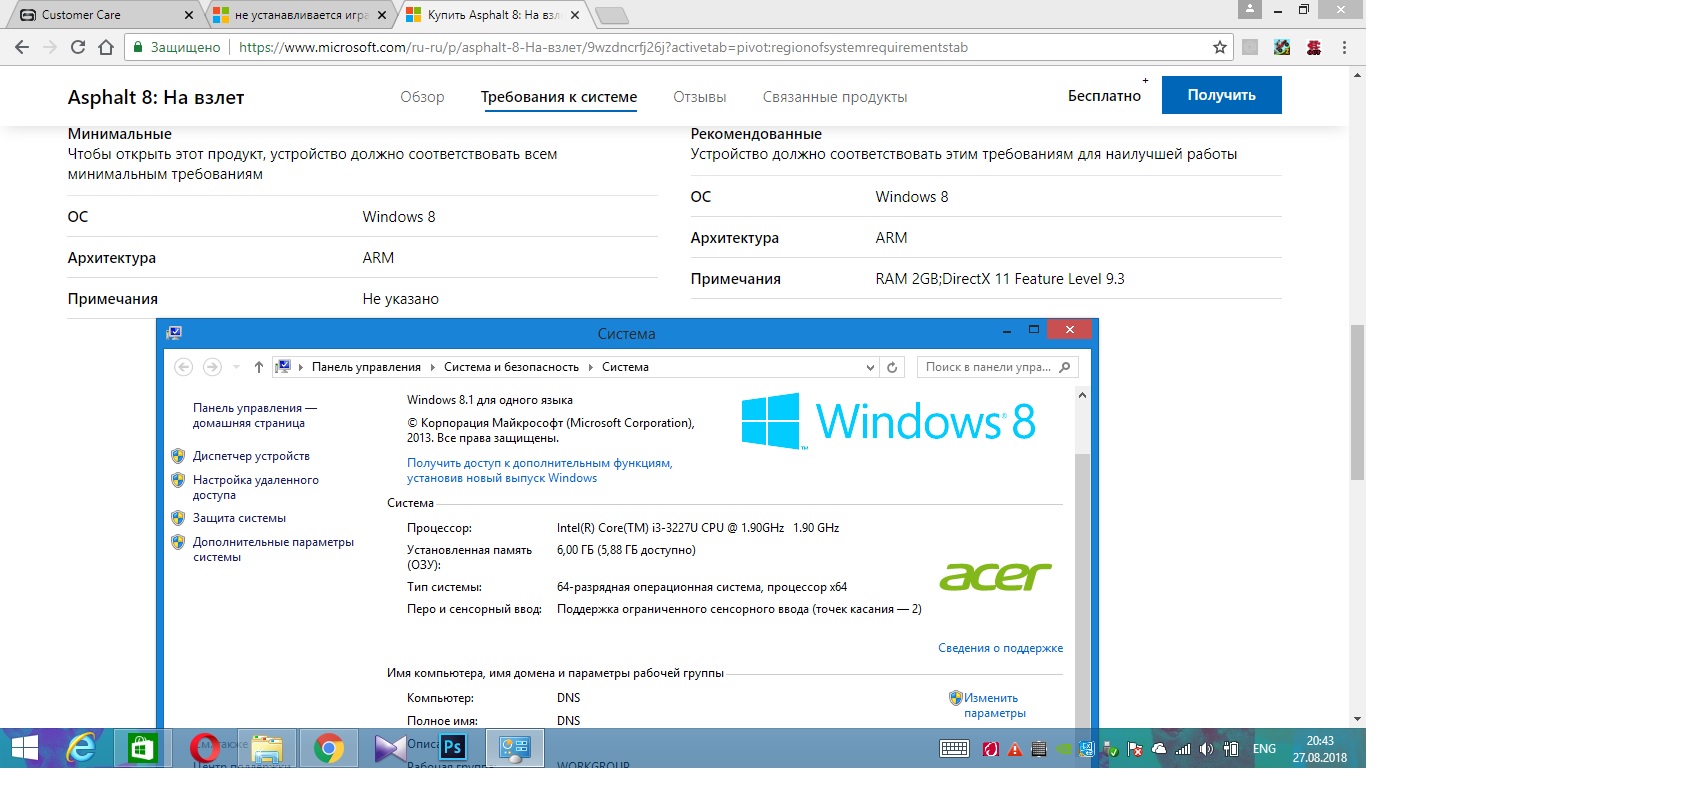
Task: Open Дополнительные параметры системы
Action: coord(273,549)
